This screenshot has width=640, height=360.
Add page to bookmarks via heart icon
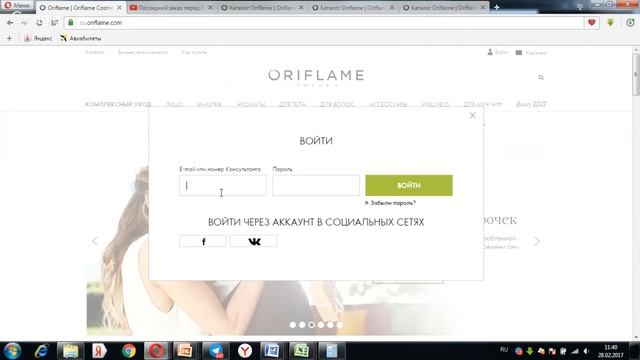[591, 22]
